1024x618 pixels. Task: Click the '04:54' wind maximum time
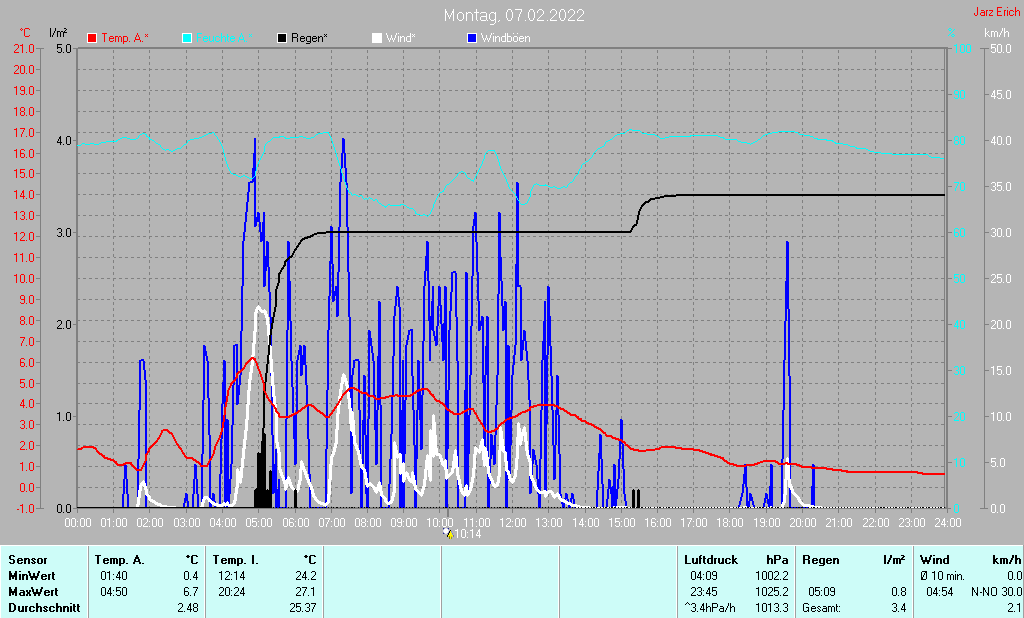coord(940,592)
